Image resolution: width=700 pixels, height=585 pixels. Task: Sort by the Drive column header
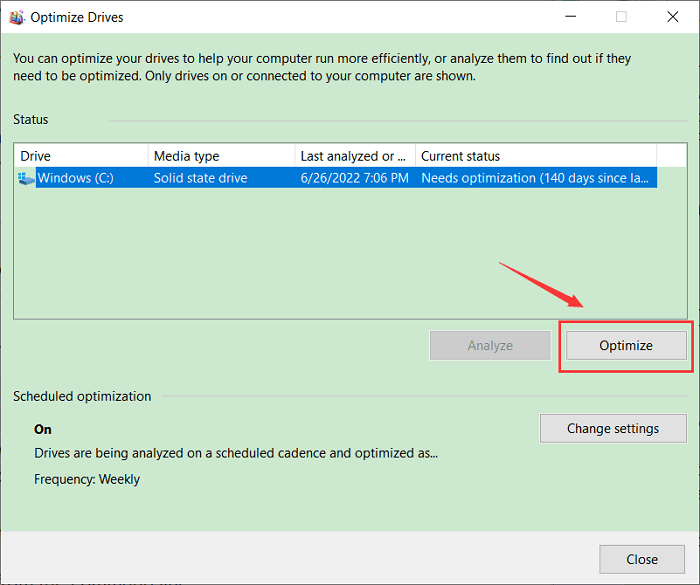point(80,156)
